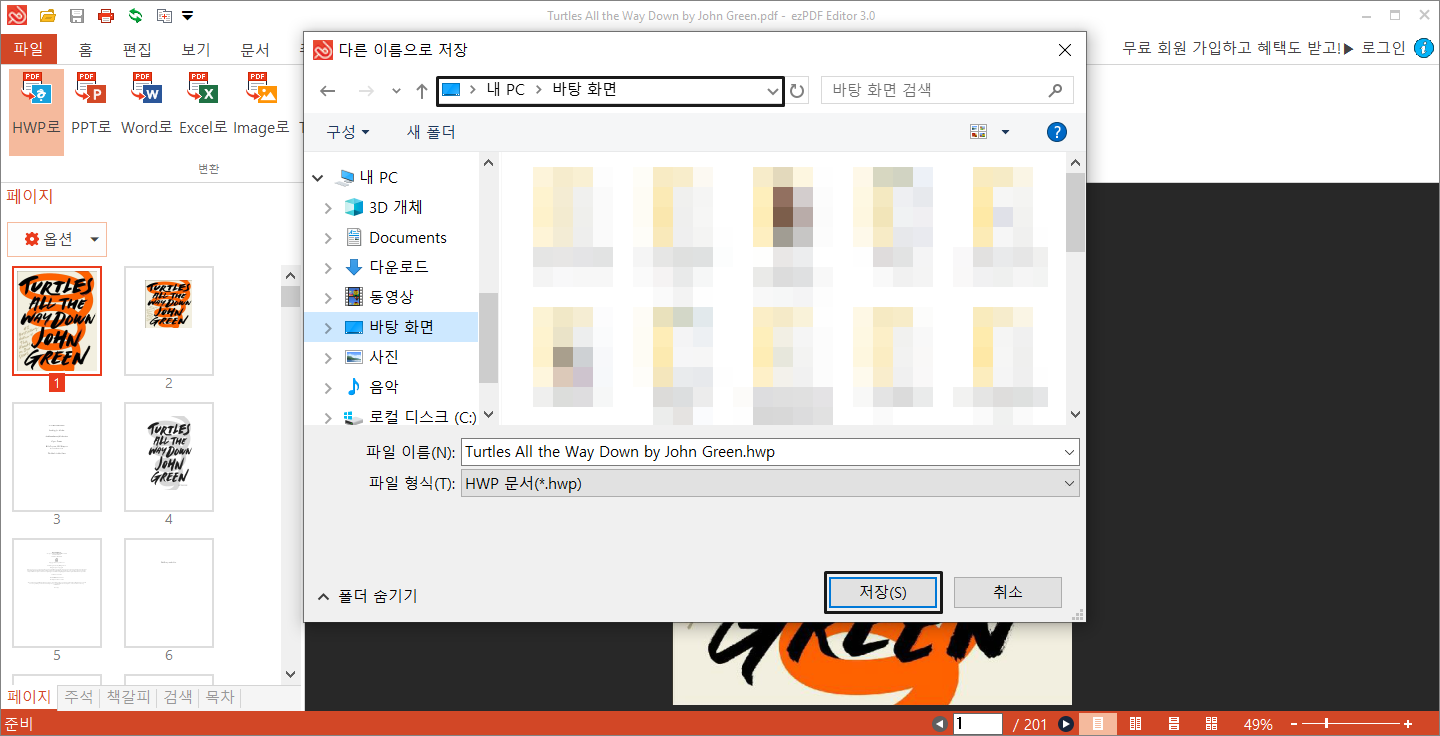Open the 홈 ribbon tab
The width and height of the screenshot is (1440, 736).
point(85,49)
